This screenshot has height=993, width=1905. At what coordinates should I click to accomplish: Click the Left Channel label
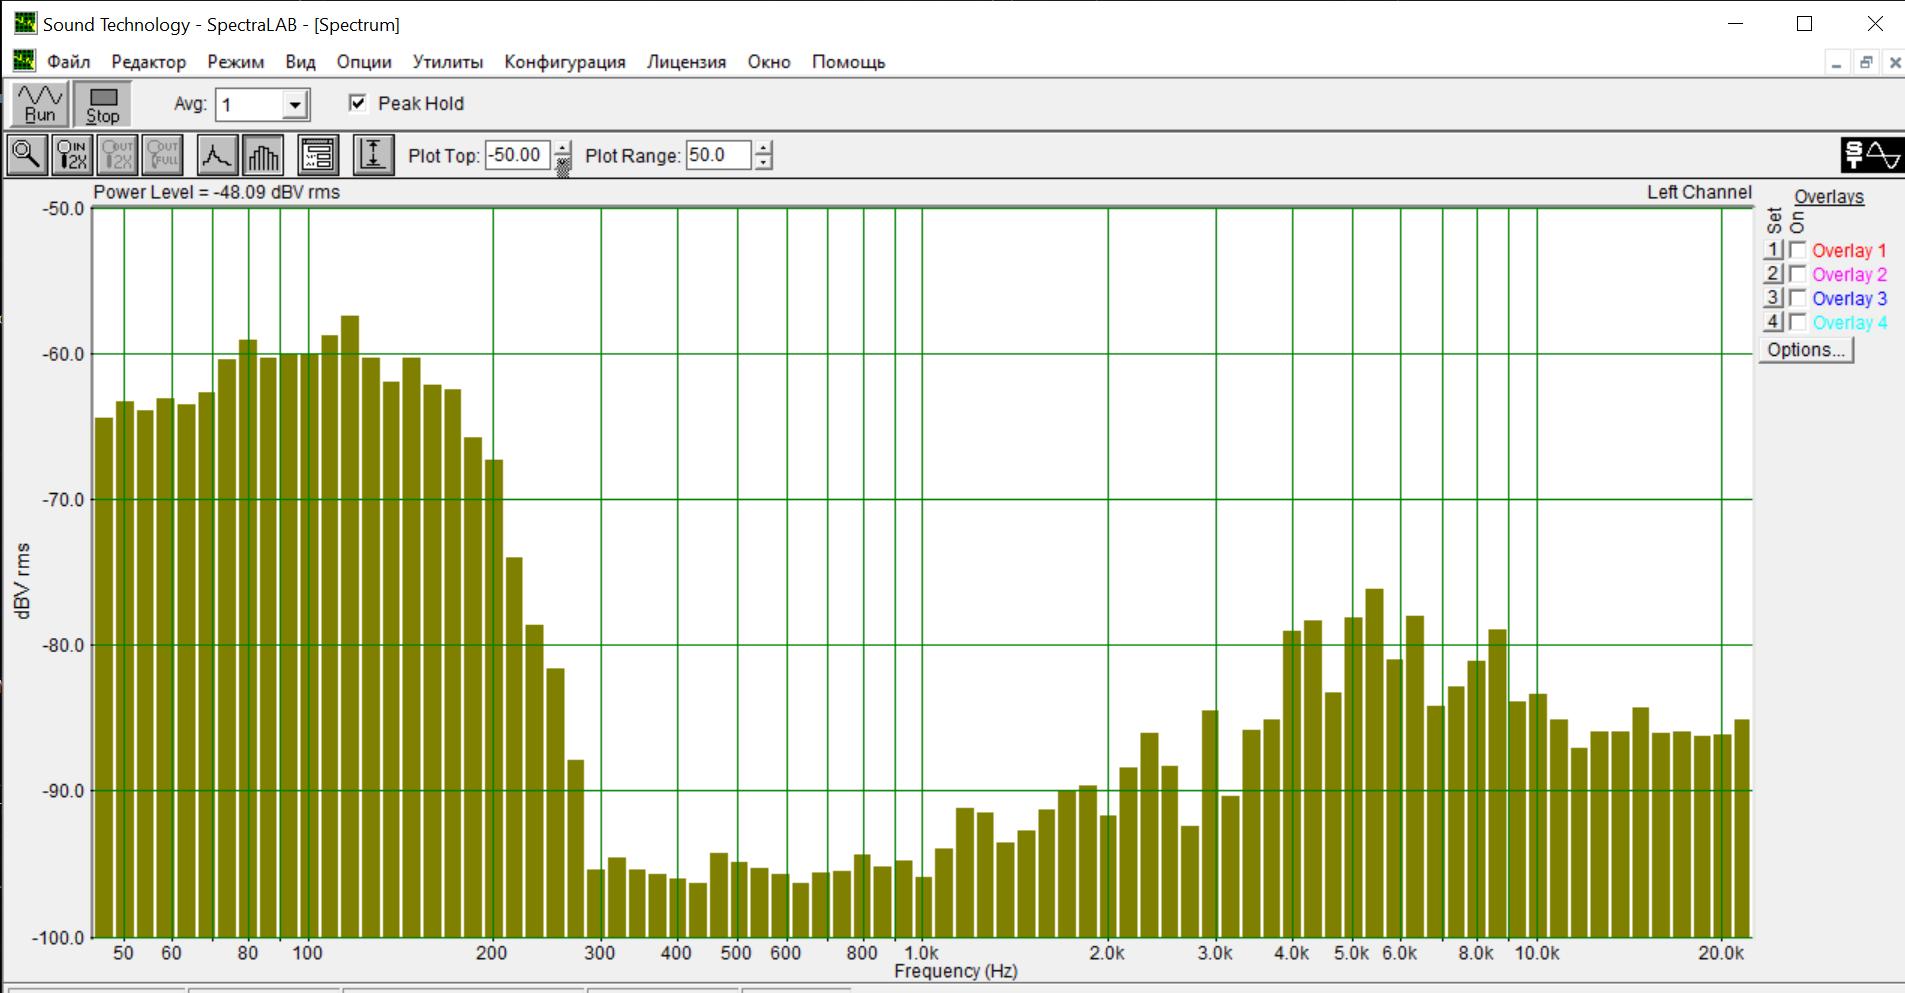[1699, 192]
